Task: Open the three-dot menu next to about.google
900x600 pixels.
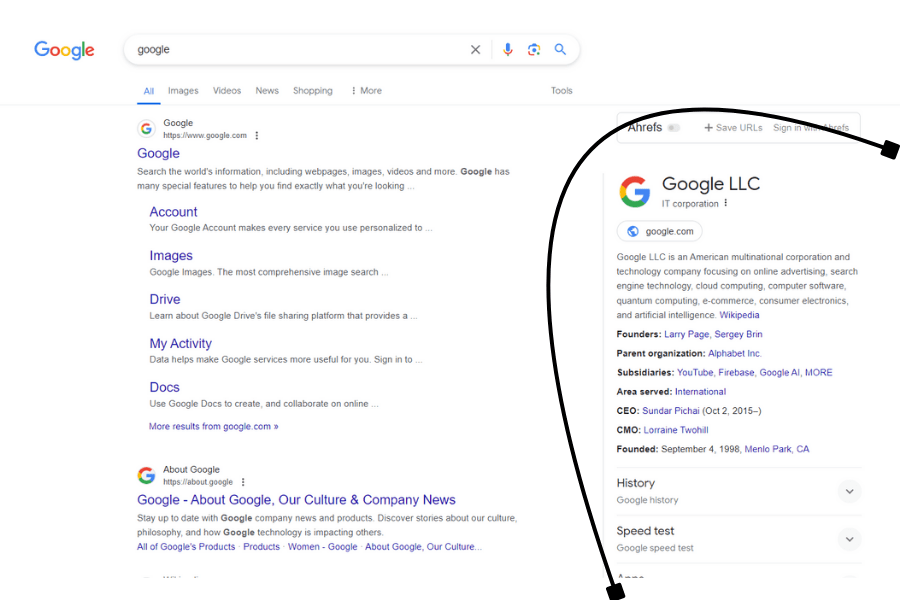Action: (x=243, y=482)
